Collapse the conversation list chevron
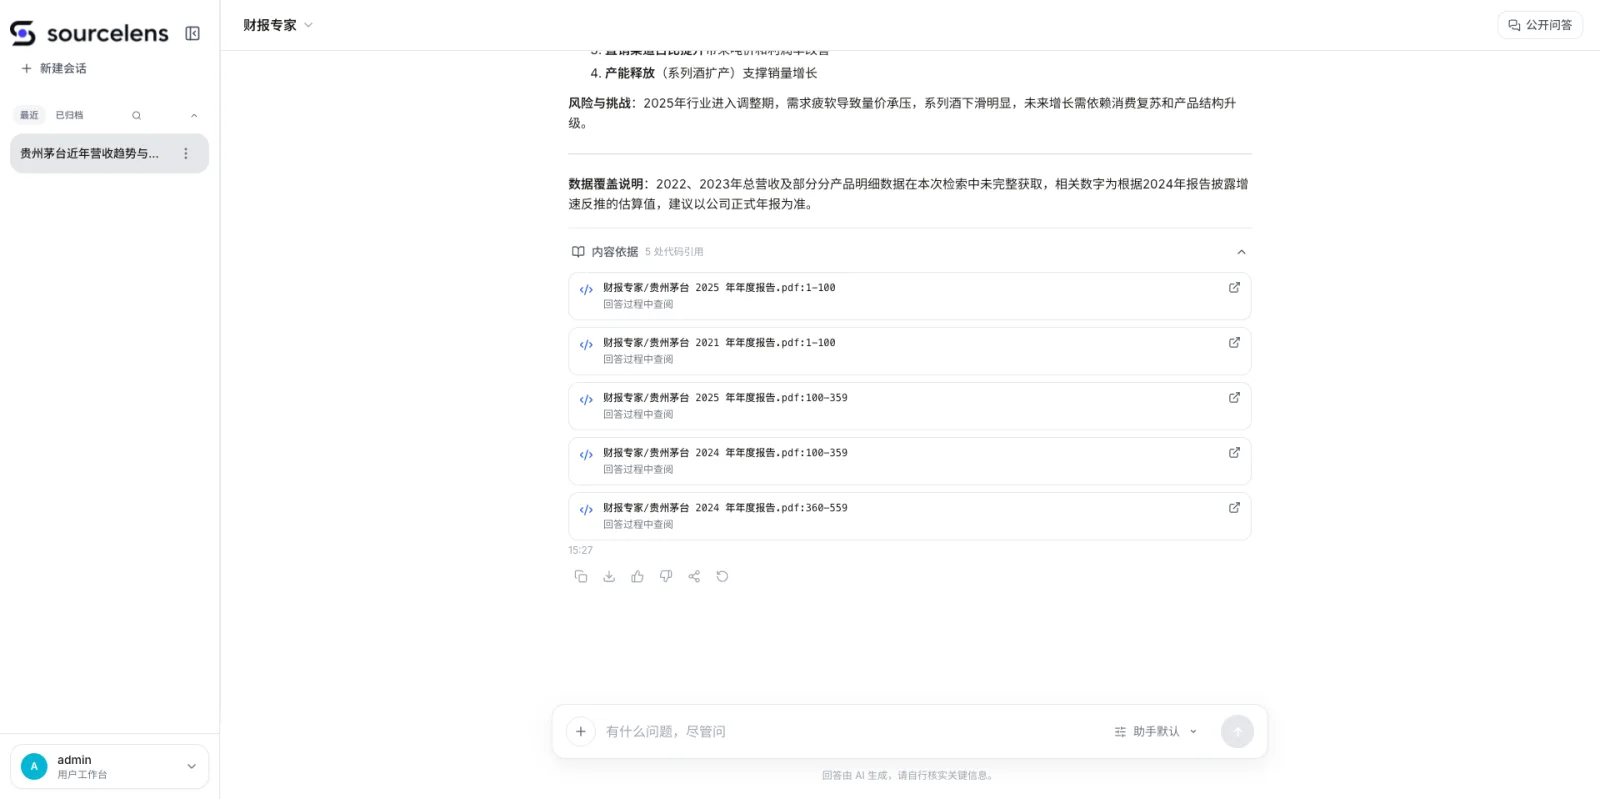The width and height of the screenshot is (1600, 799). 194,115
